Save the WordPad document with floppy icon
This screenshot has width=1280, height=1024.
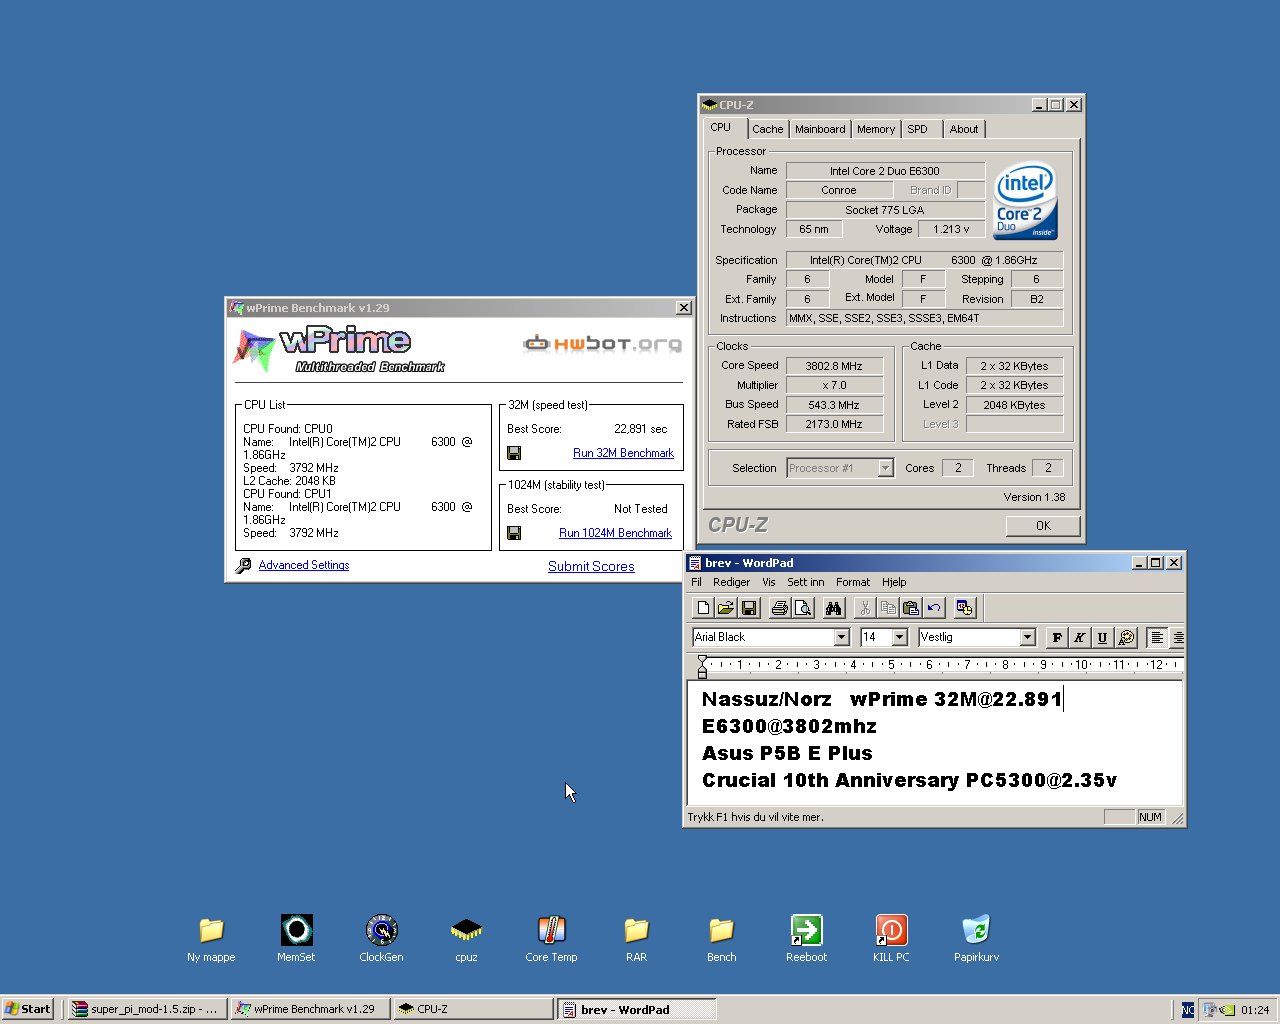[749, 607]
